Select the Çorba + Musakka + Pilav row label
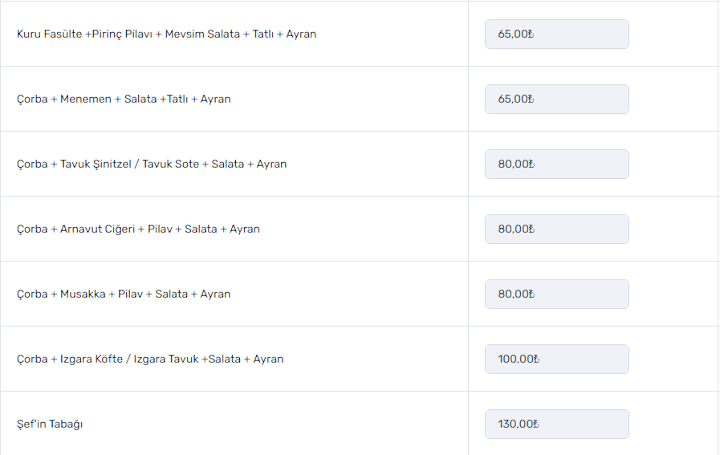Image resolution: width=720 pixels, height=455 pixels. (124, 294)
